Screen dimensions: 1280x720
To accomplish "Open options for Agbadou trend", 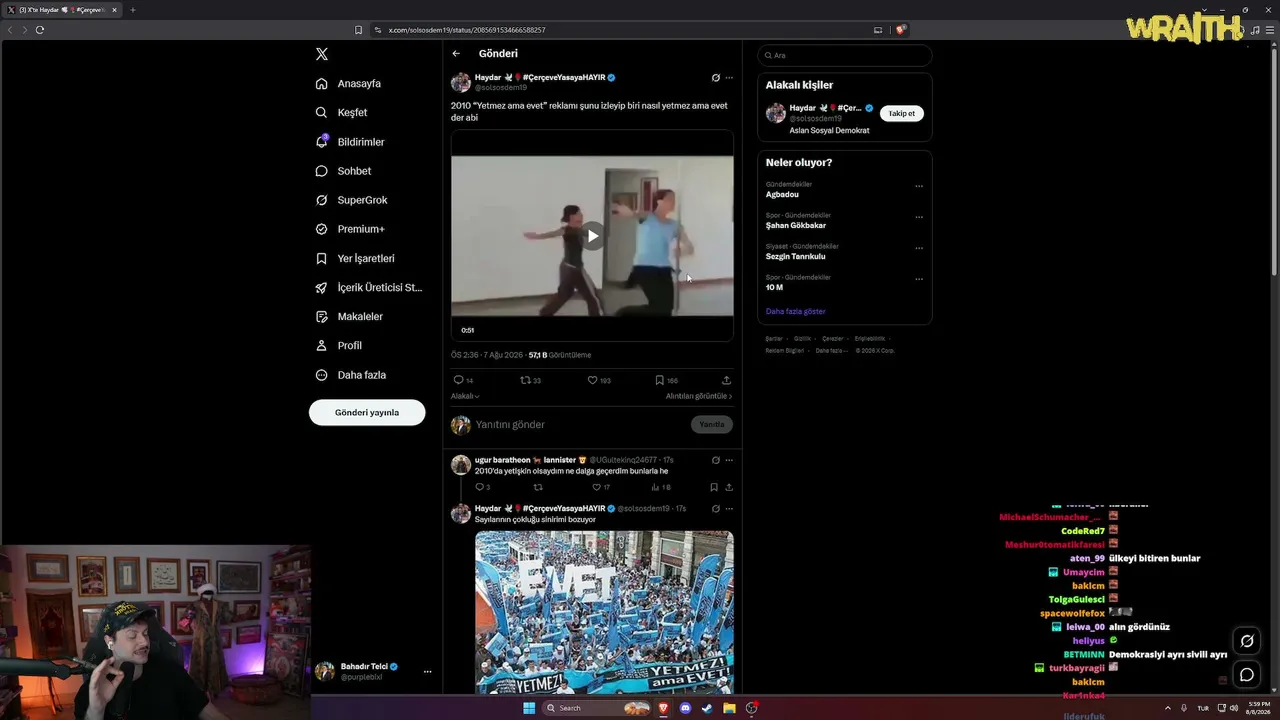I will (x=919, y=186).
